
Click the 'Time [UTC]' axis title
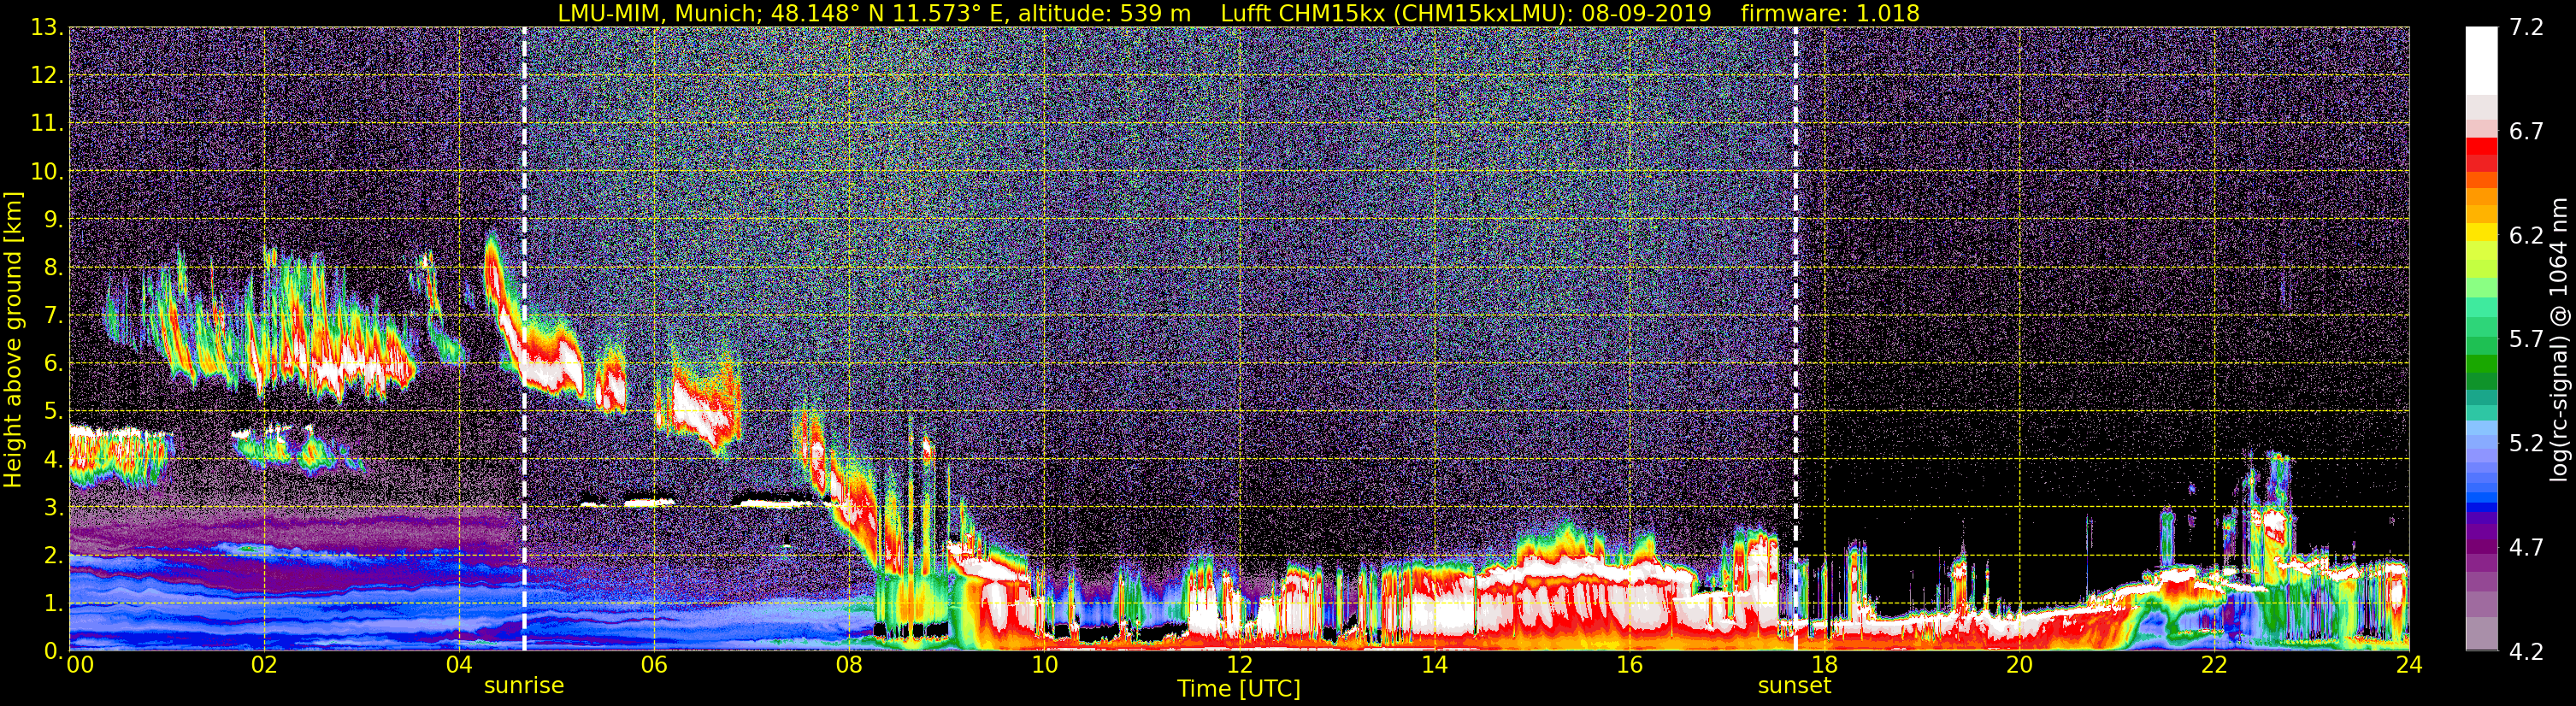[x=1239, y=689]
